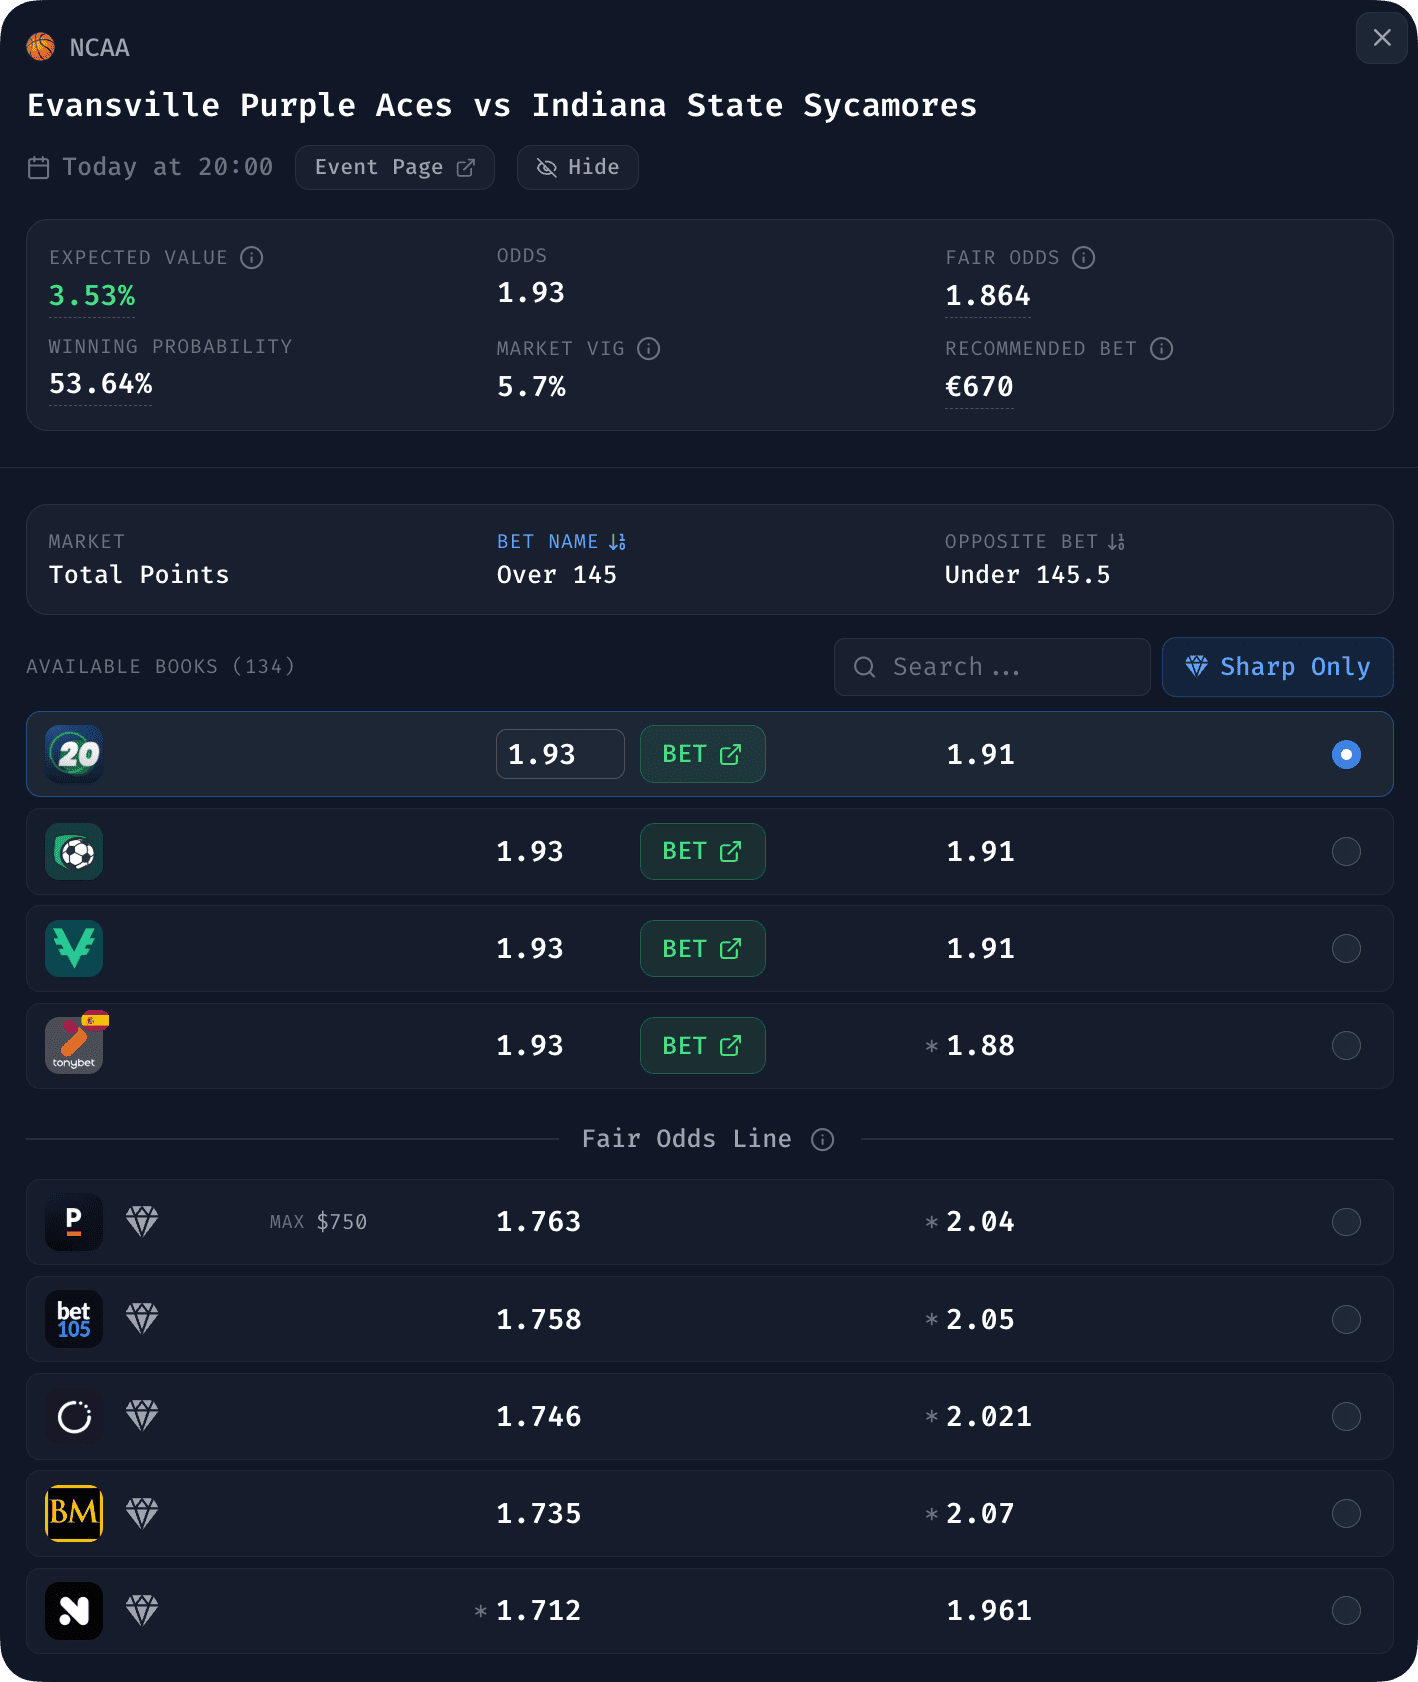Image resolution: width=1418 pixels, height=1682 pixels.
Task: Click the sharp diamond icon beside Pinnacle logo
Action: coord(142,1221)
